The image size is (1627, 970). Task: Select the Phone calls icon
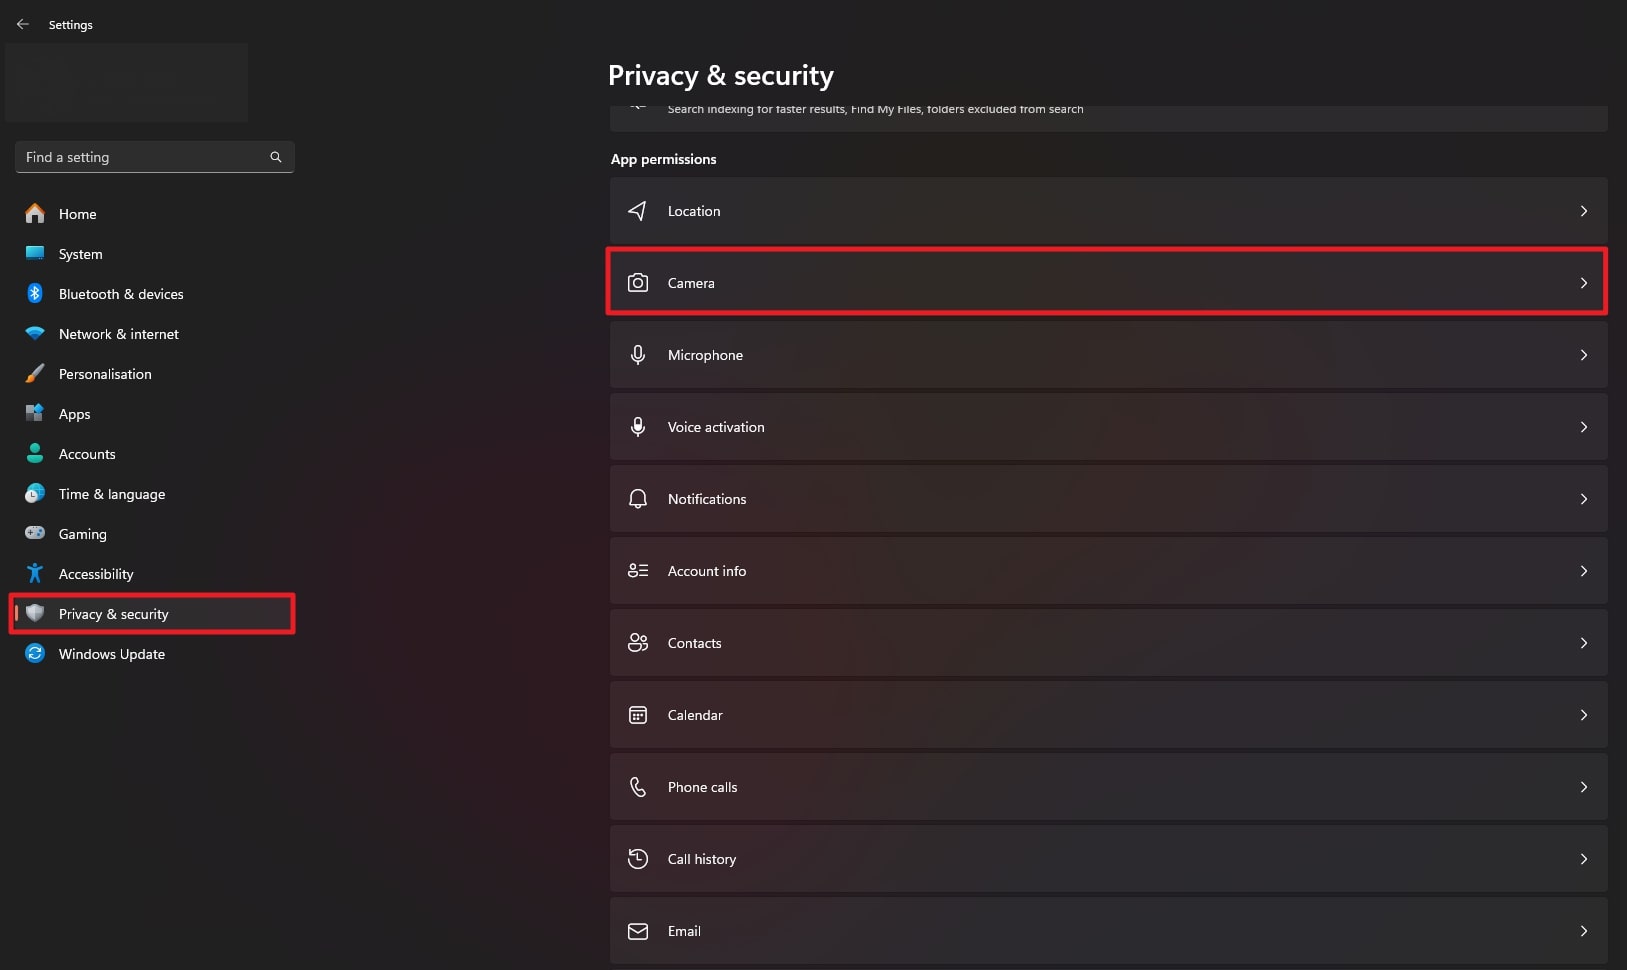coord(639,787)
